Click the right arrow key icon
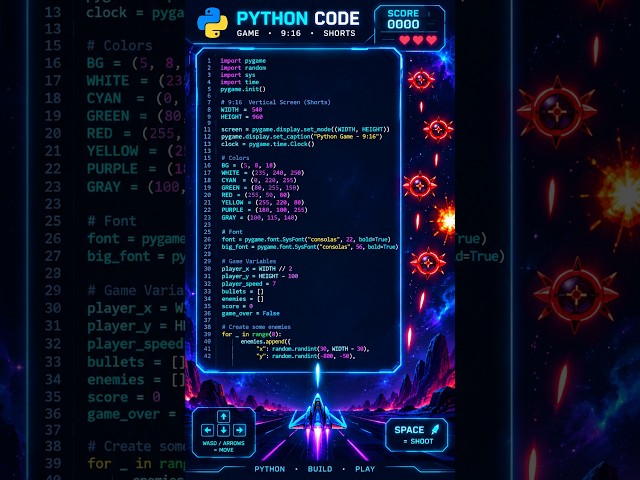The width and height of the screenshot is (640, 480). pos(239,430)
